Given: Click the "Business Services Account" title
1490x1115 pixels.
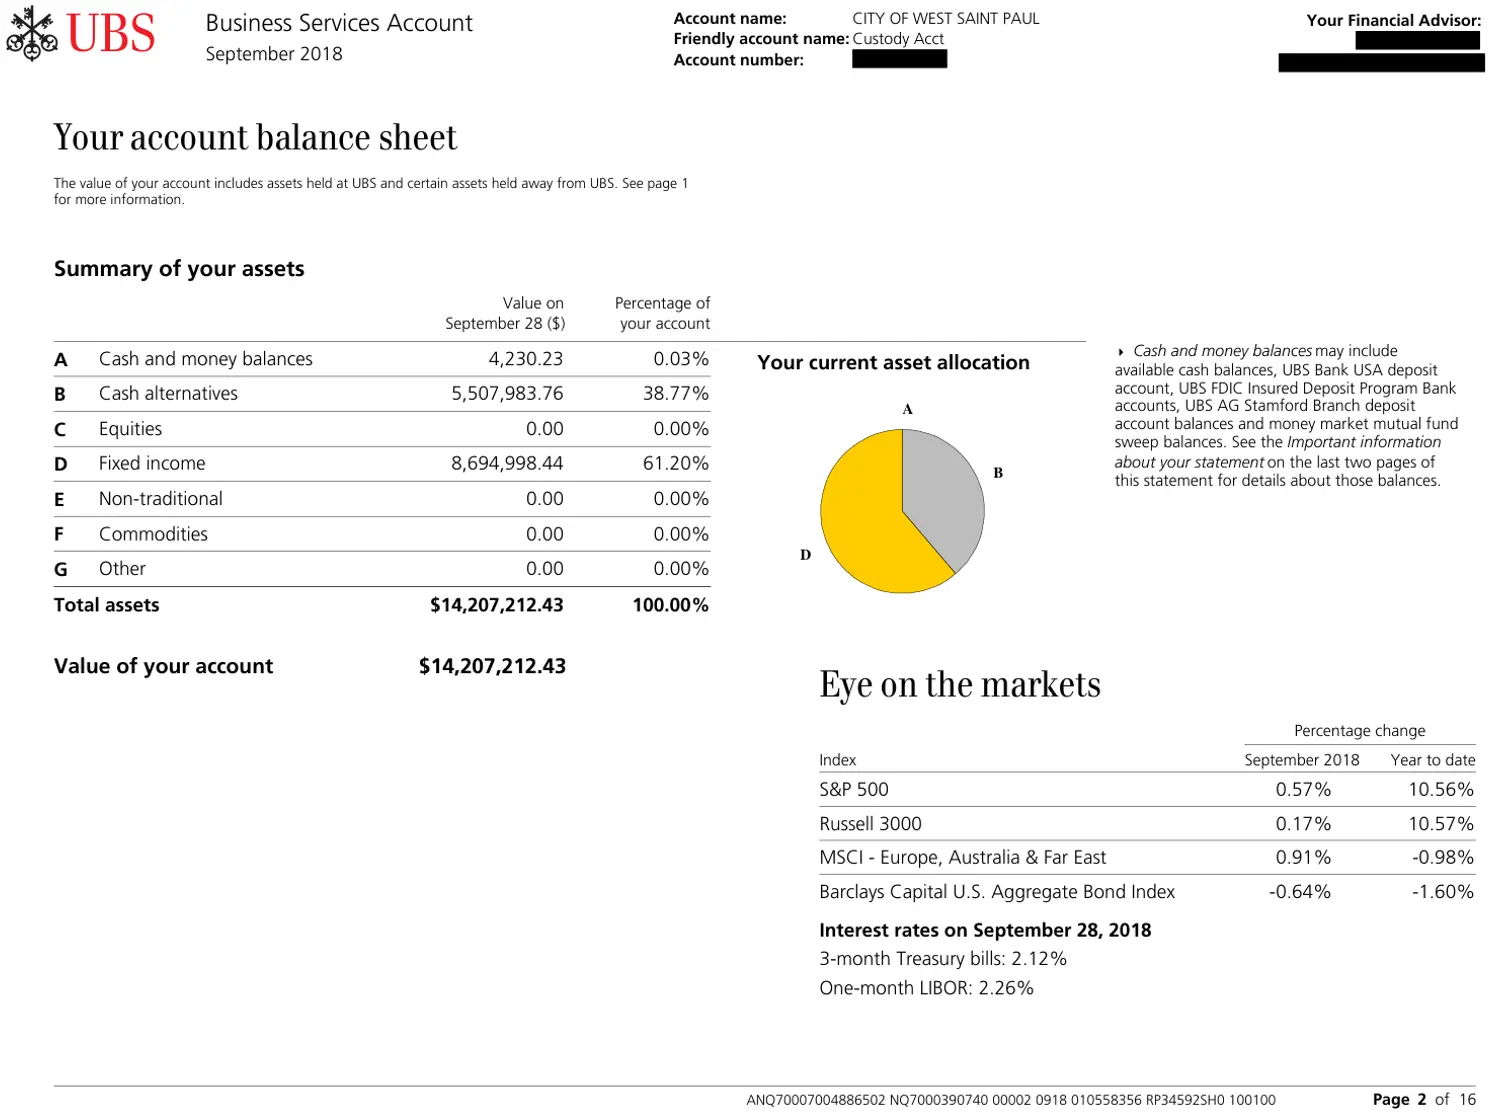Looking at the screenshot, I should coord(339,23).
